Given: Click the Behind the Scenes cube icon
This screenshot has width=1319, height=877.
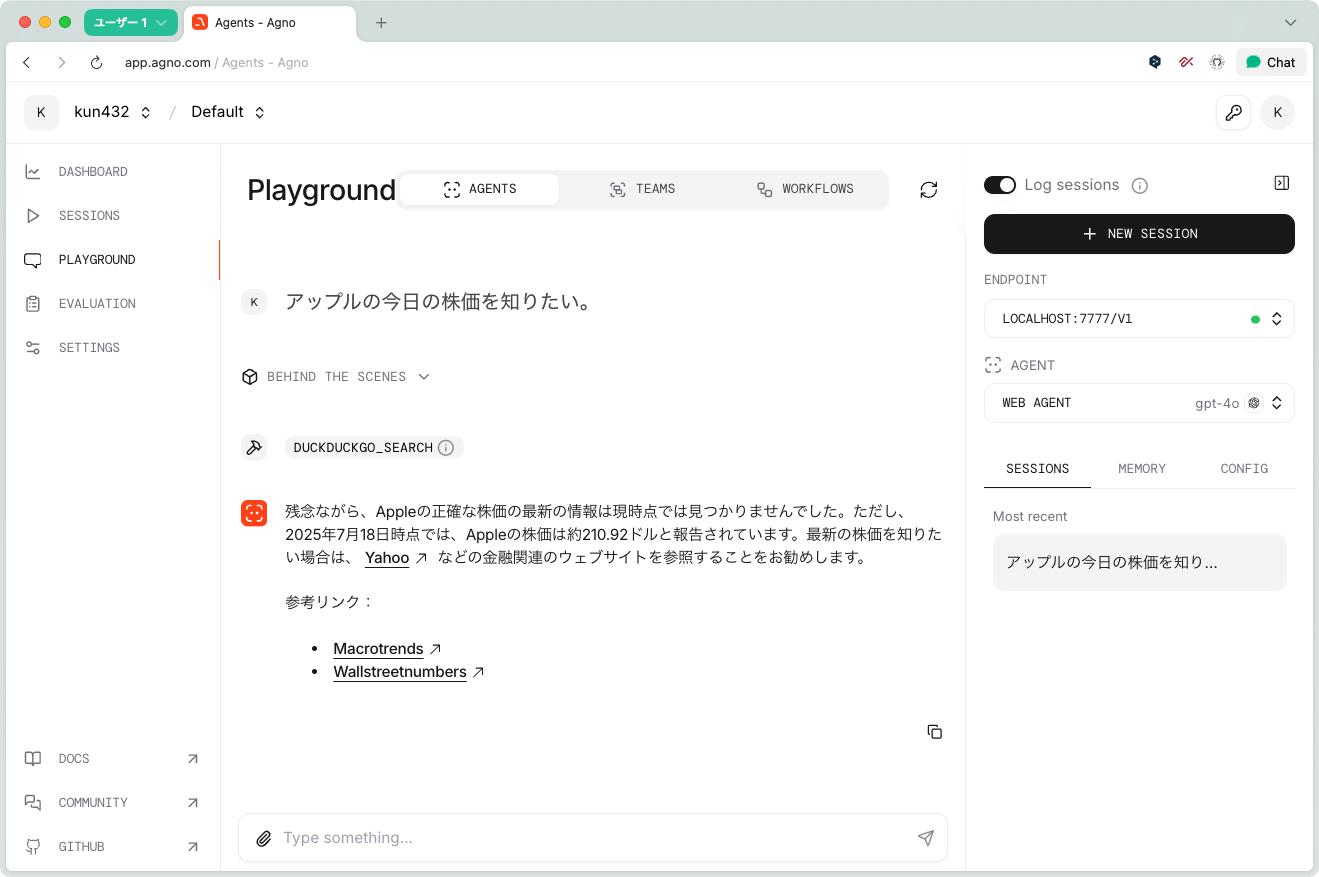Looking at the screenshot, I should pos(250,377).
